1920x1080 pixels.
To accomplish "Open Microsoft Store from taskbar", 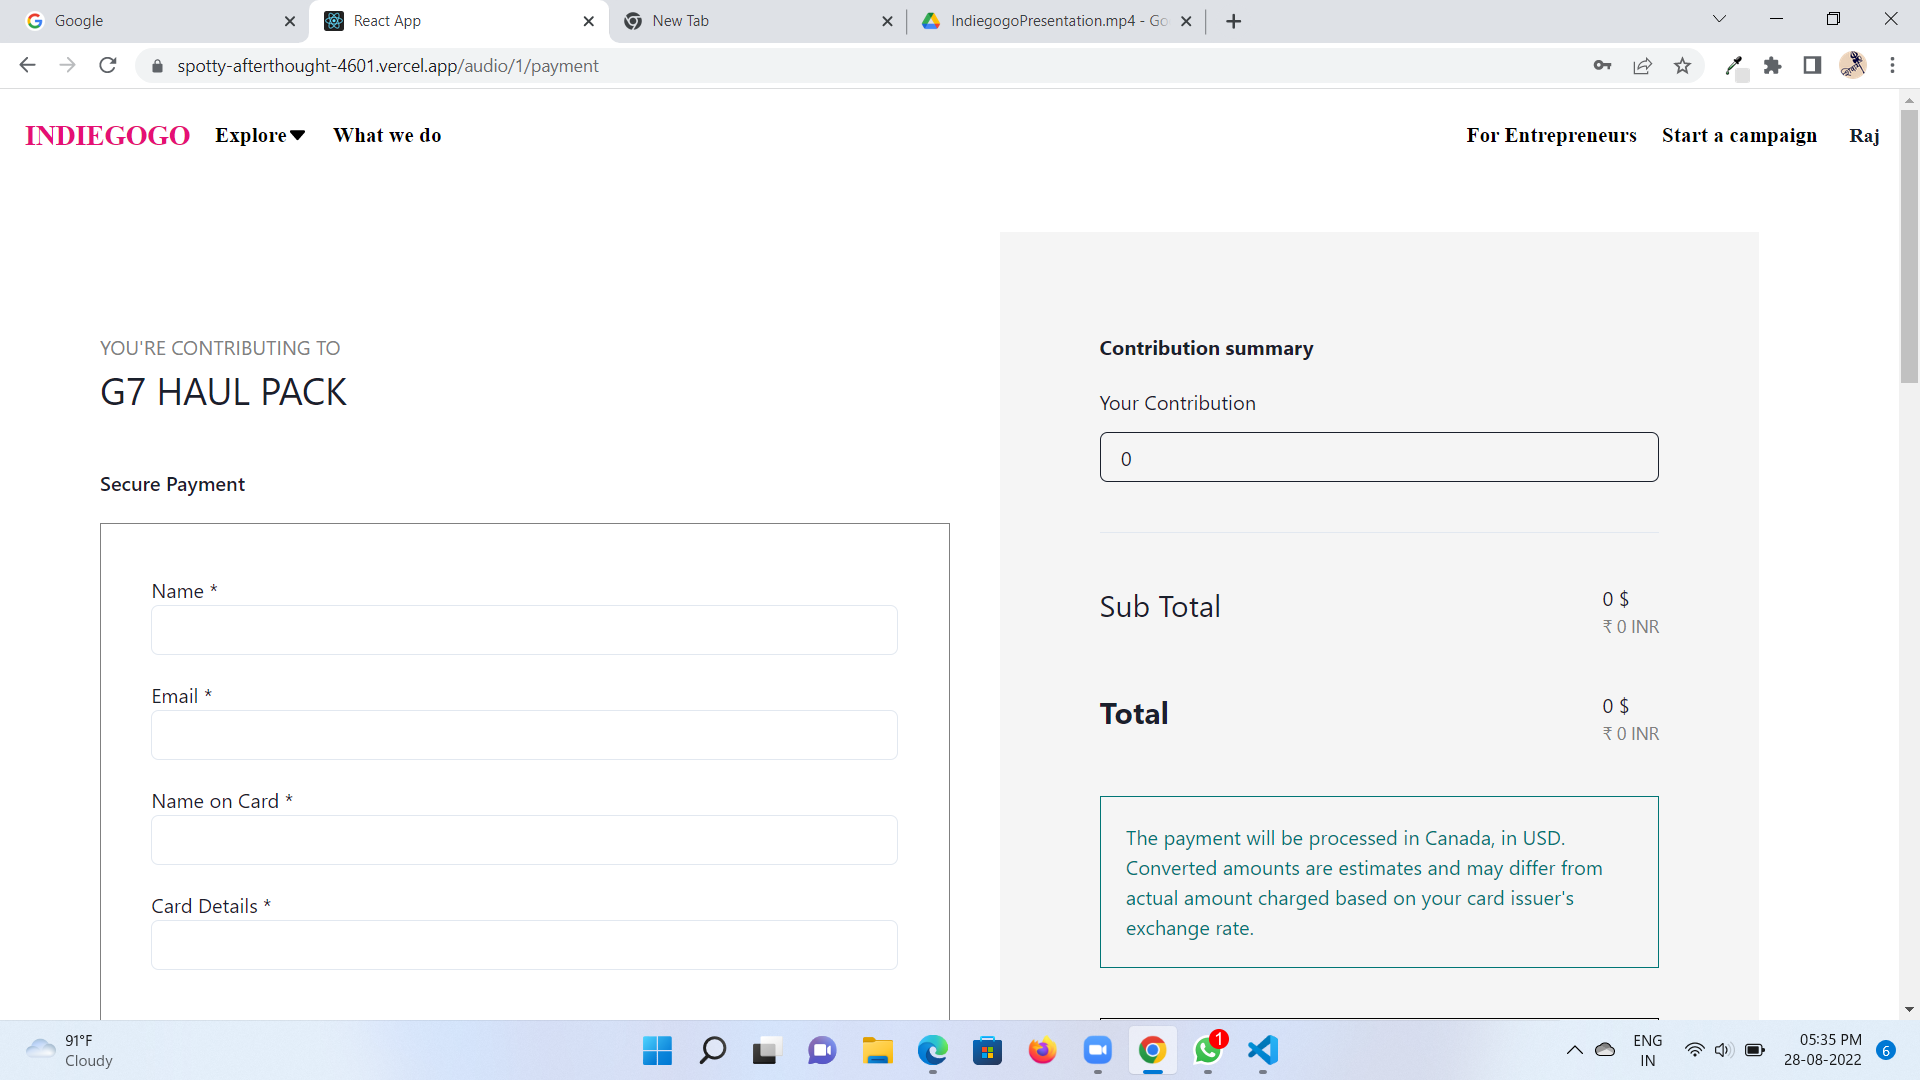I will pyautogui.click(x=987, y=1050).
